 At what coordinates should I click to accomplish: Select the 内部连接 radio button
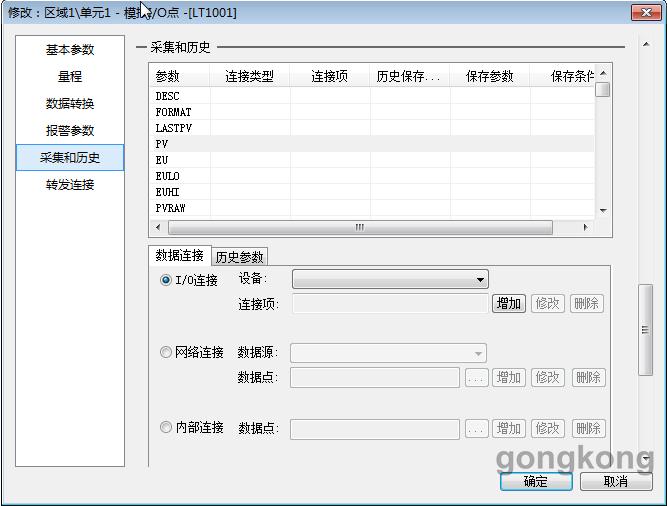click(x=165, y=427)
